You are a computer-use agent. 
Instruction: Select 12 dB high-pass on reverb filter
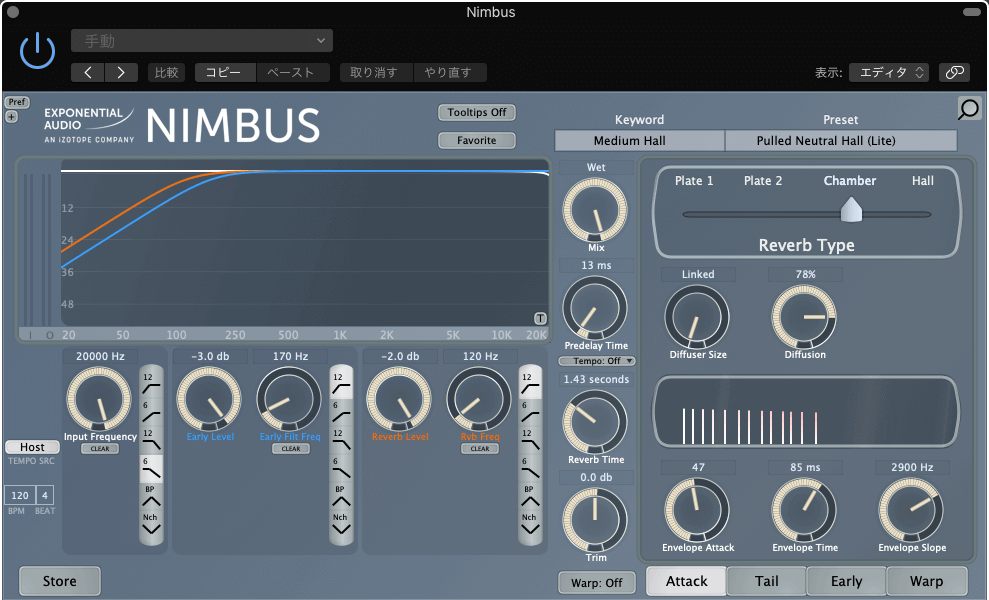[530, 382]
